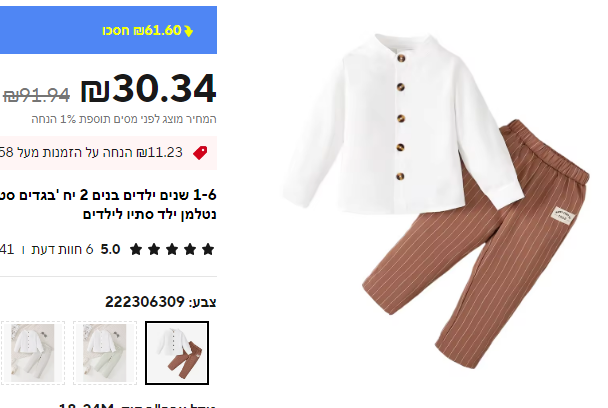Click the 5.0 rating score
Viewport: 608px width, 408px height.
click(111, 249)
